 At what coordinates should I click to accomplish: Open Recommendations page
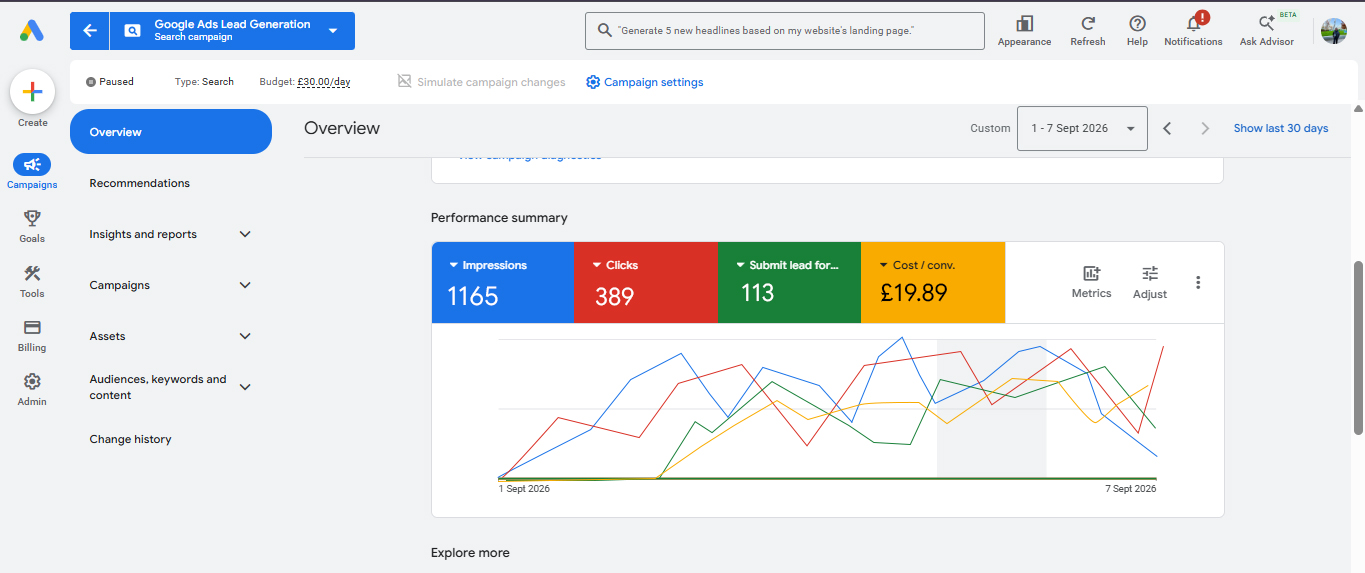point(140,183)
